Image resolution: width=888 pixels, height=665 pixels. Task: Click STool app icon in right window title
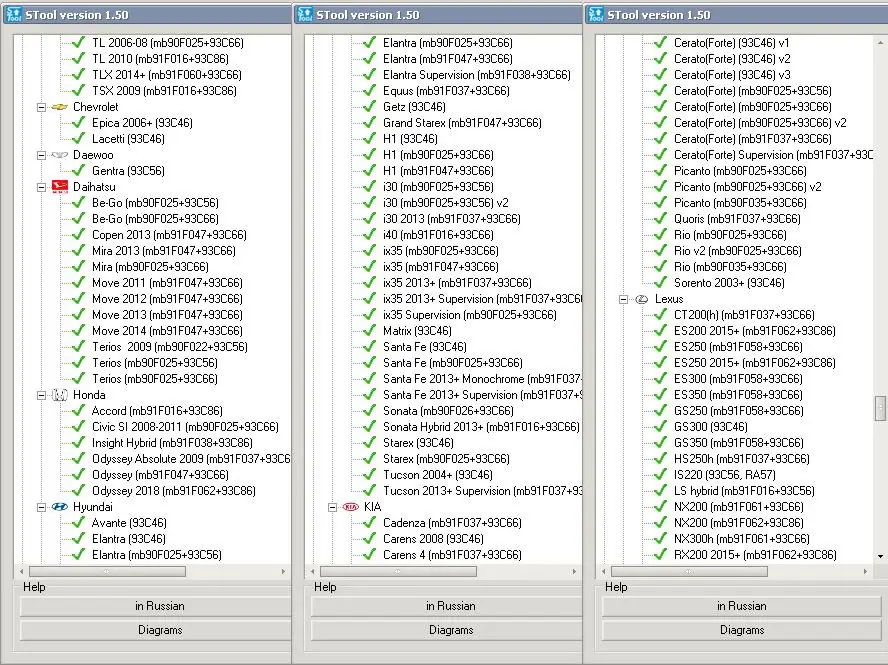(x=596, y=14)
